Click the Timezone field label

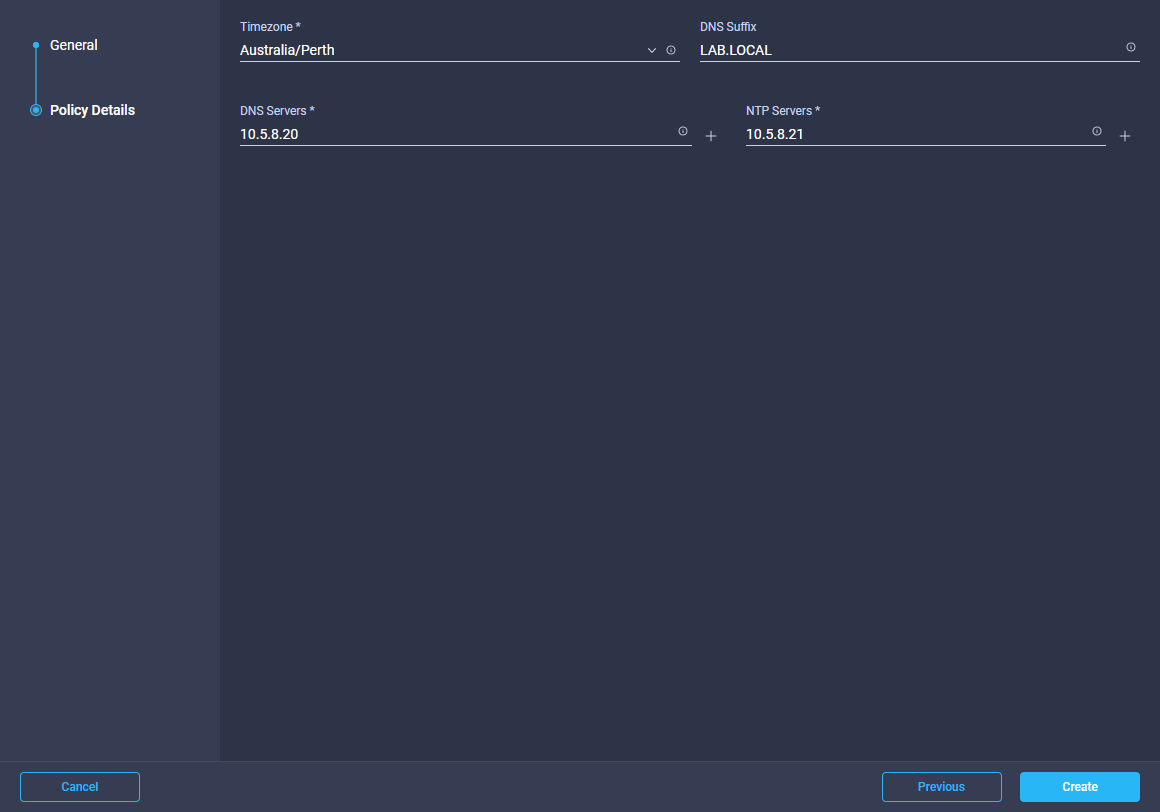[x=270, y=26]
